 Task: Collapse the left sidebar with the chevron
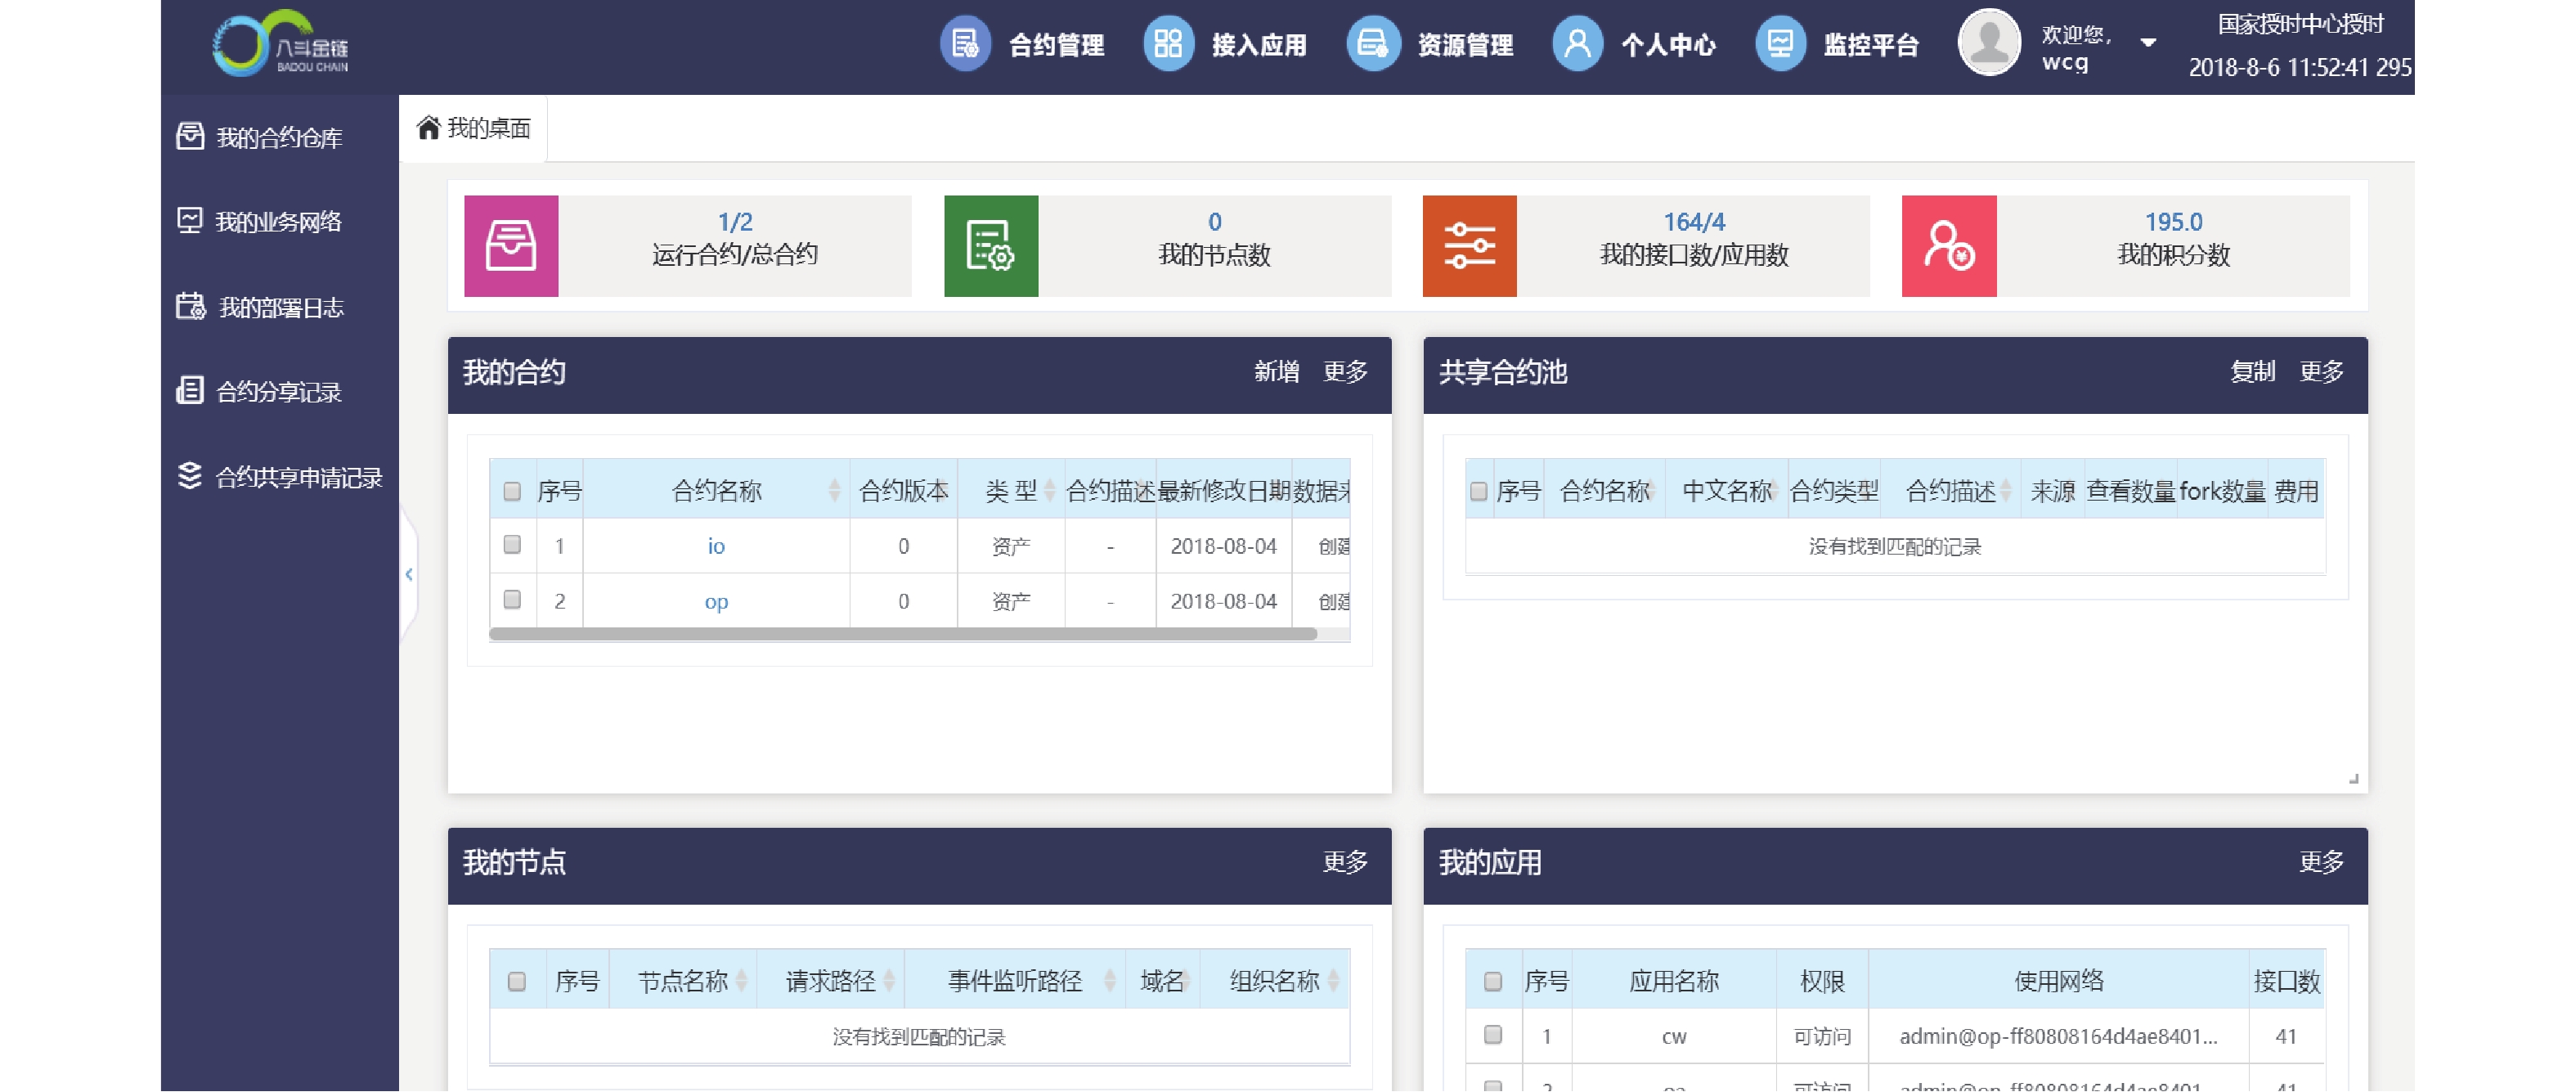[x=409, y=574]
